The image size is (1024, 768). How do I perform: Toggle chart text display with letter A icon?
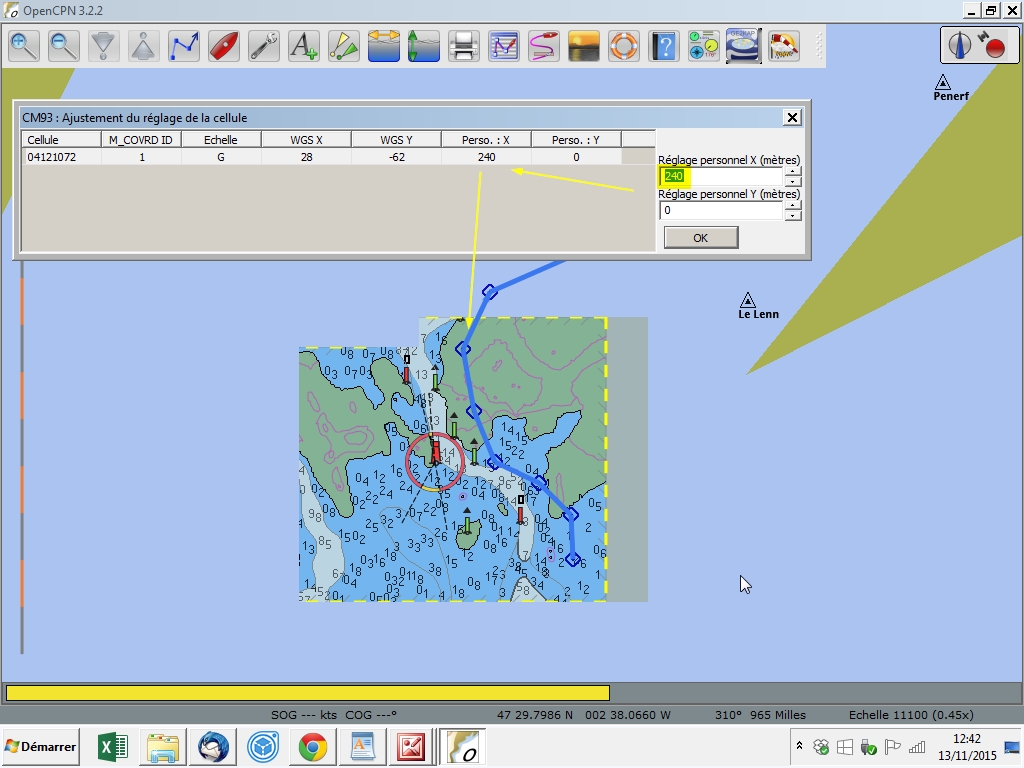pyautogui.click(x=304, y=46)
